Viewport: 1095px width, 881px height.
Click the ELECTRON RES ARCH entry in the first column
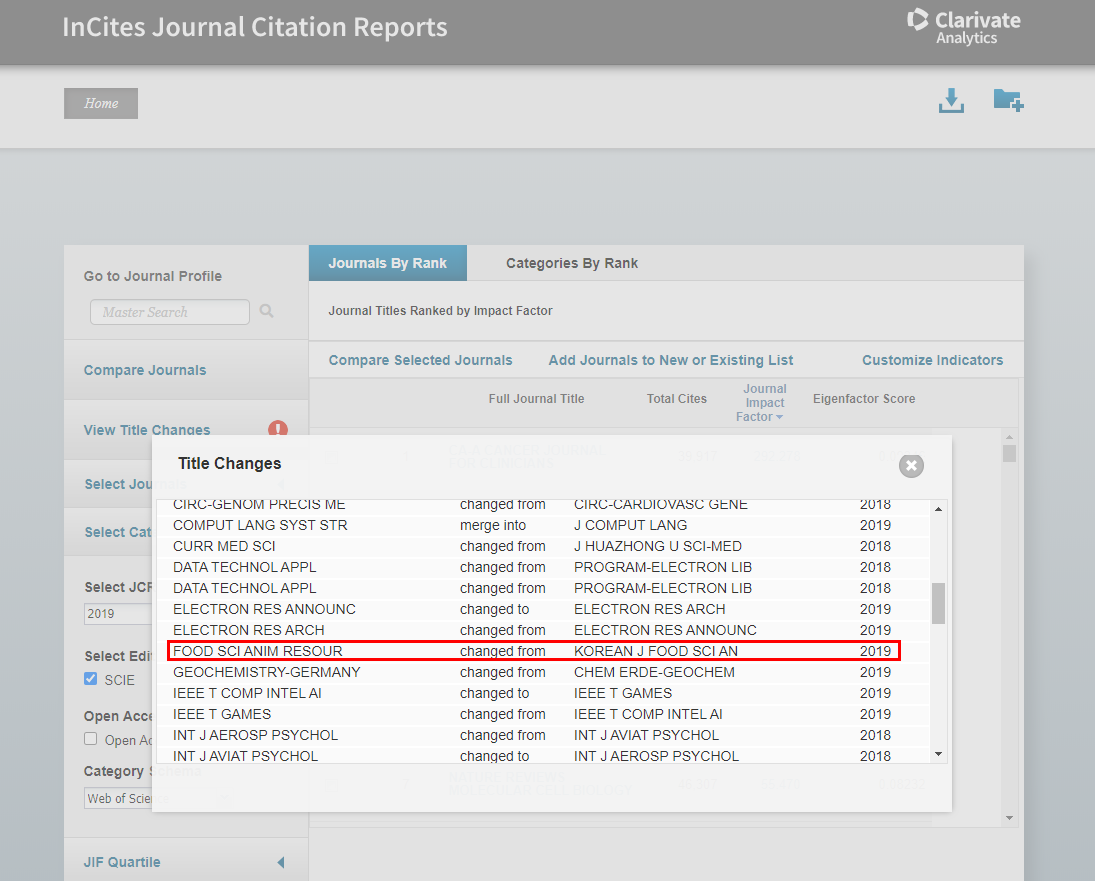[x=249, y=630]
